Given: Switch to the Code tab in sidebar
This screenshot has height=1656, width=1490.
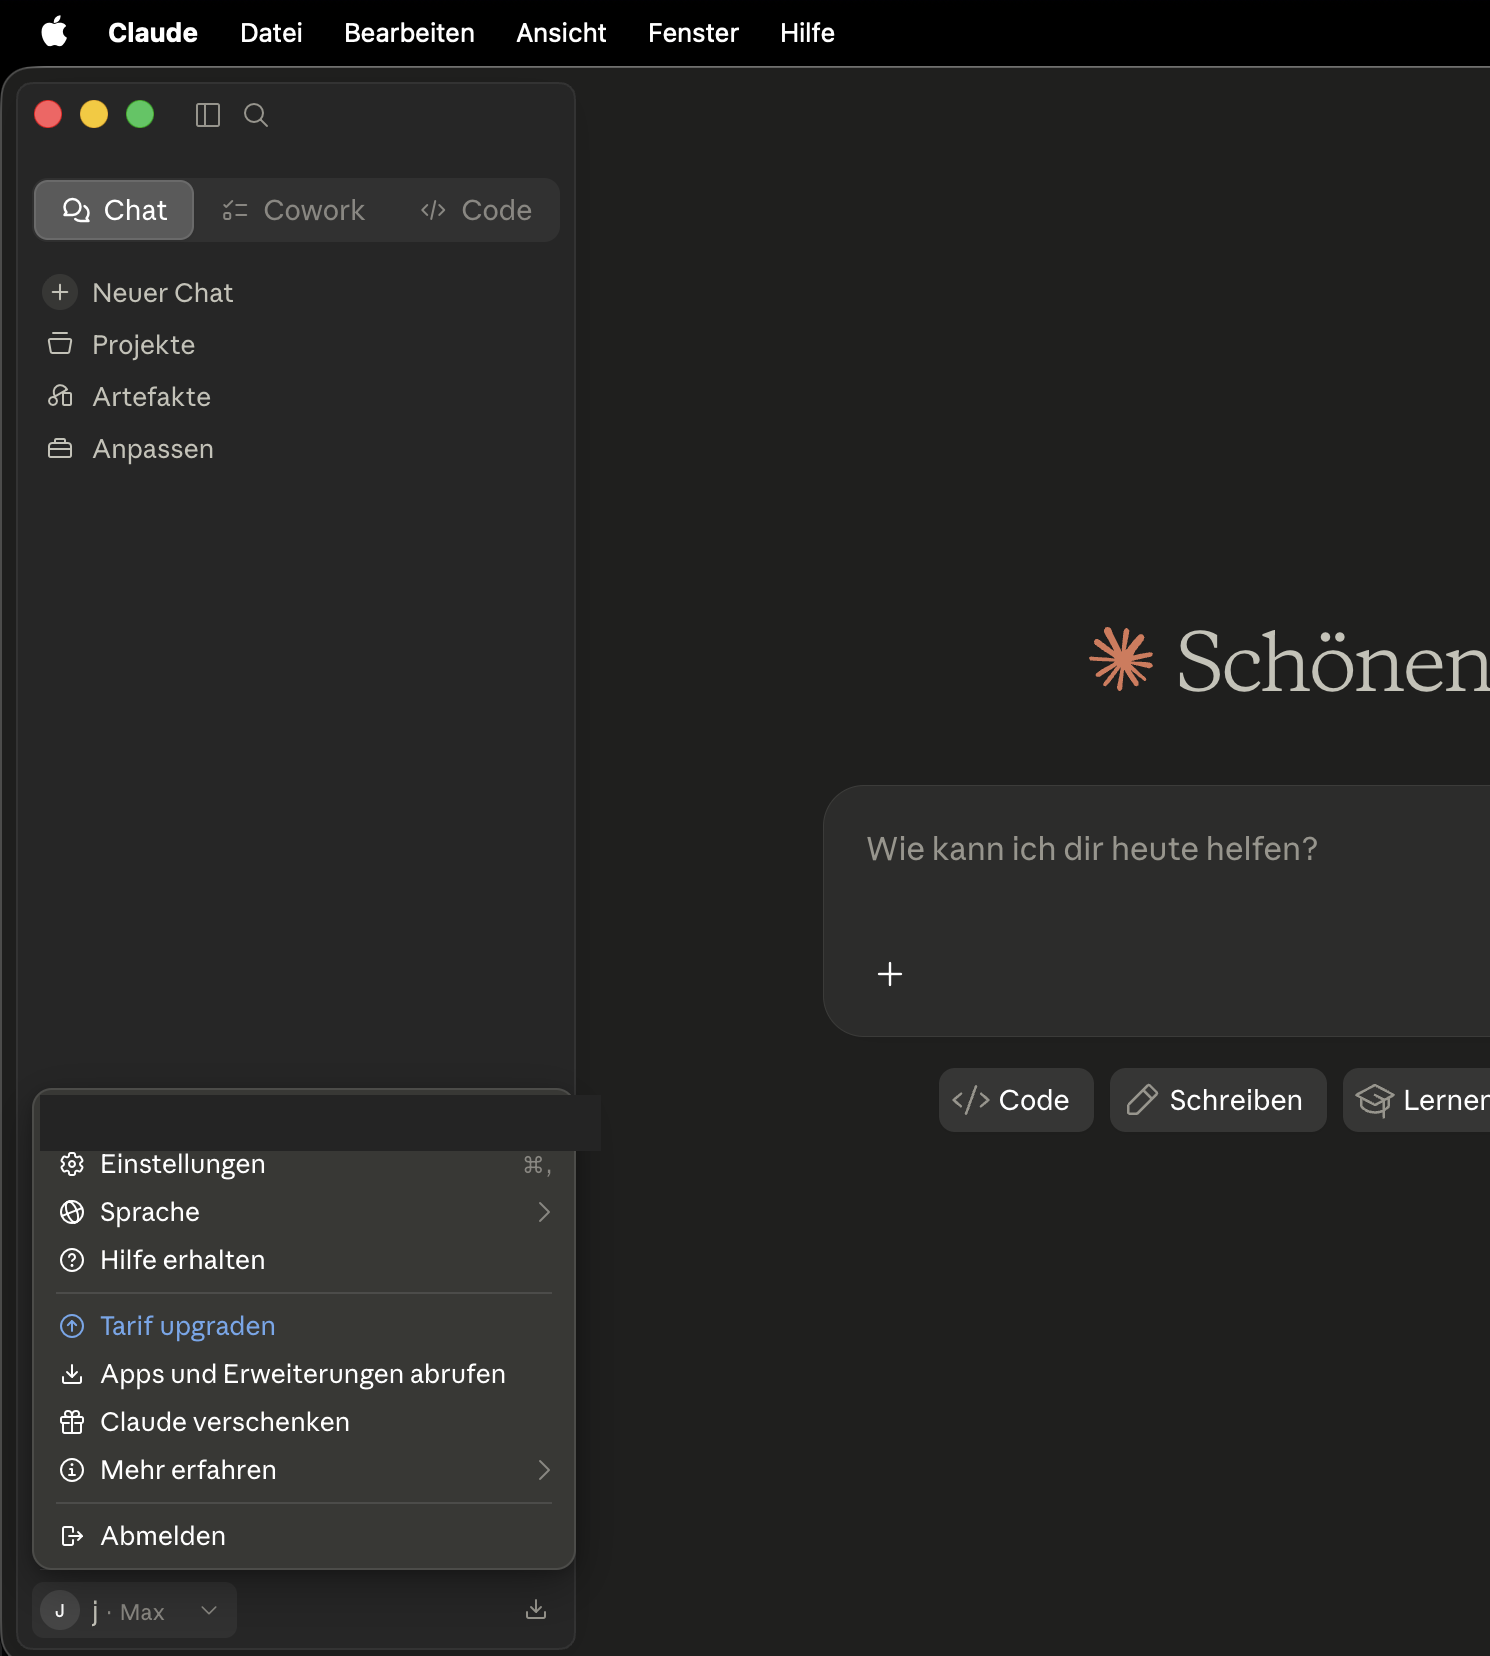Looking at the screenshot, I should (476, 210).
